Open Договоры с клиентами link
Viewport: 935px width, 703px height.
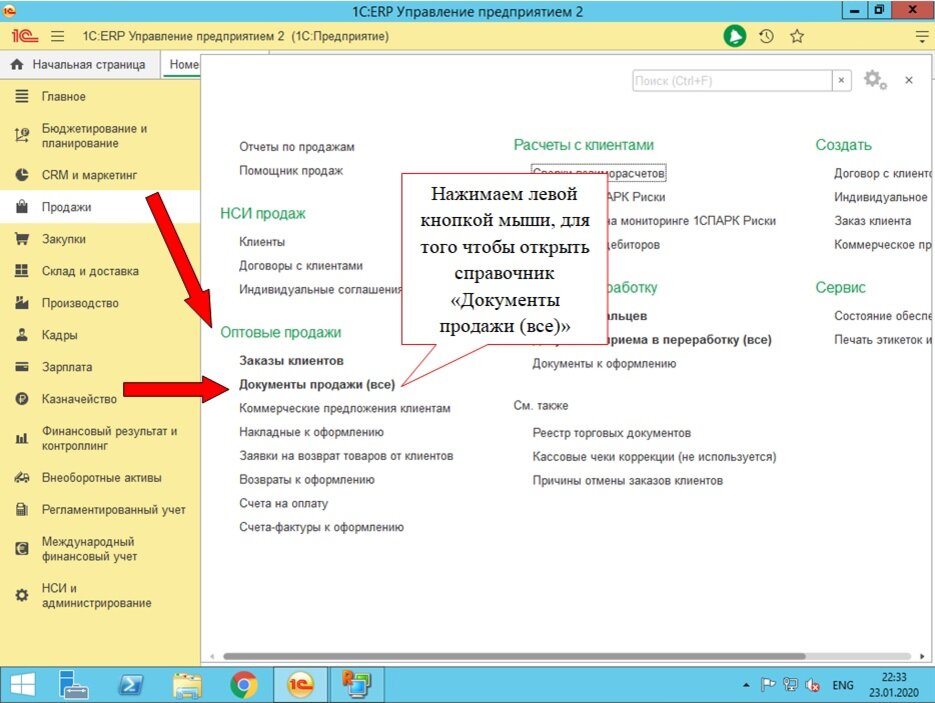301,266
